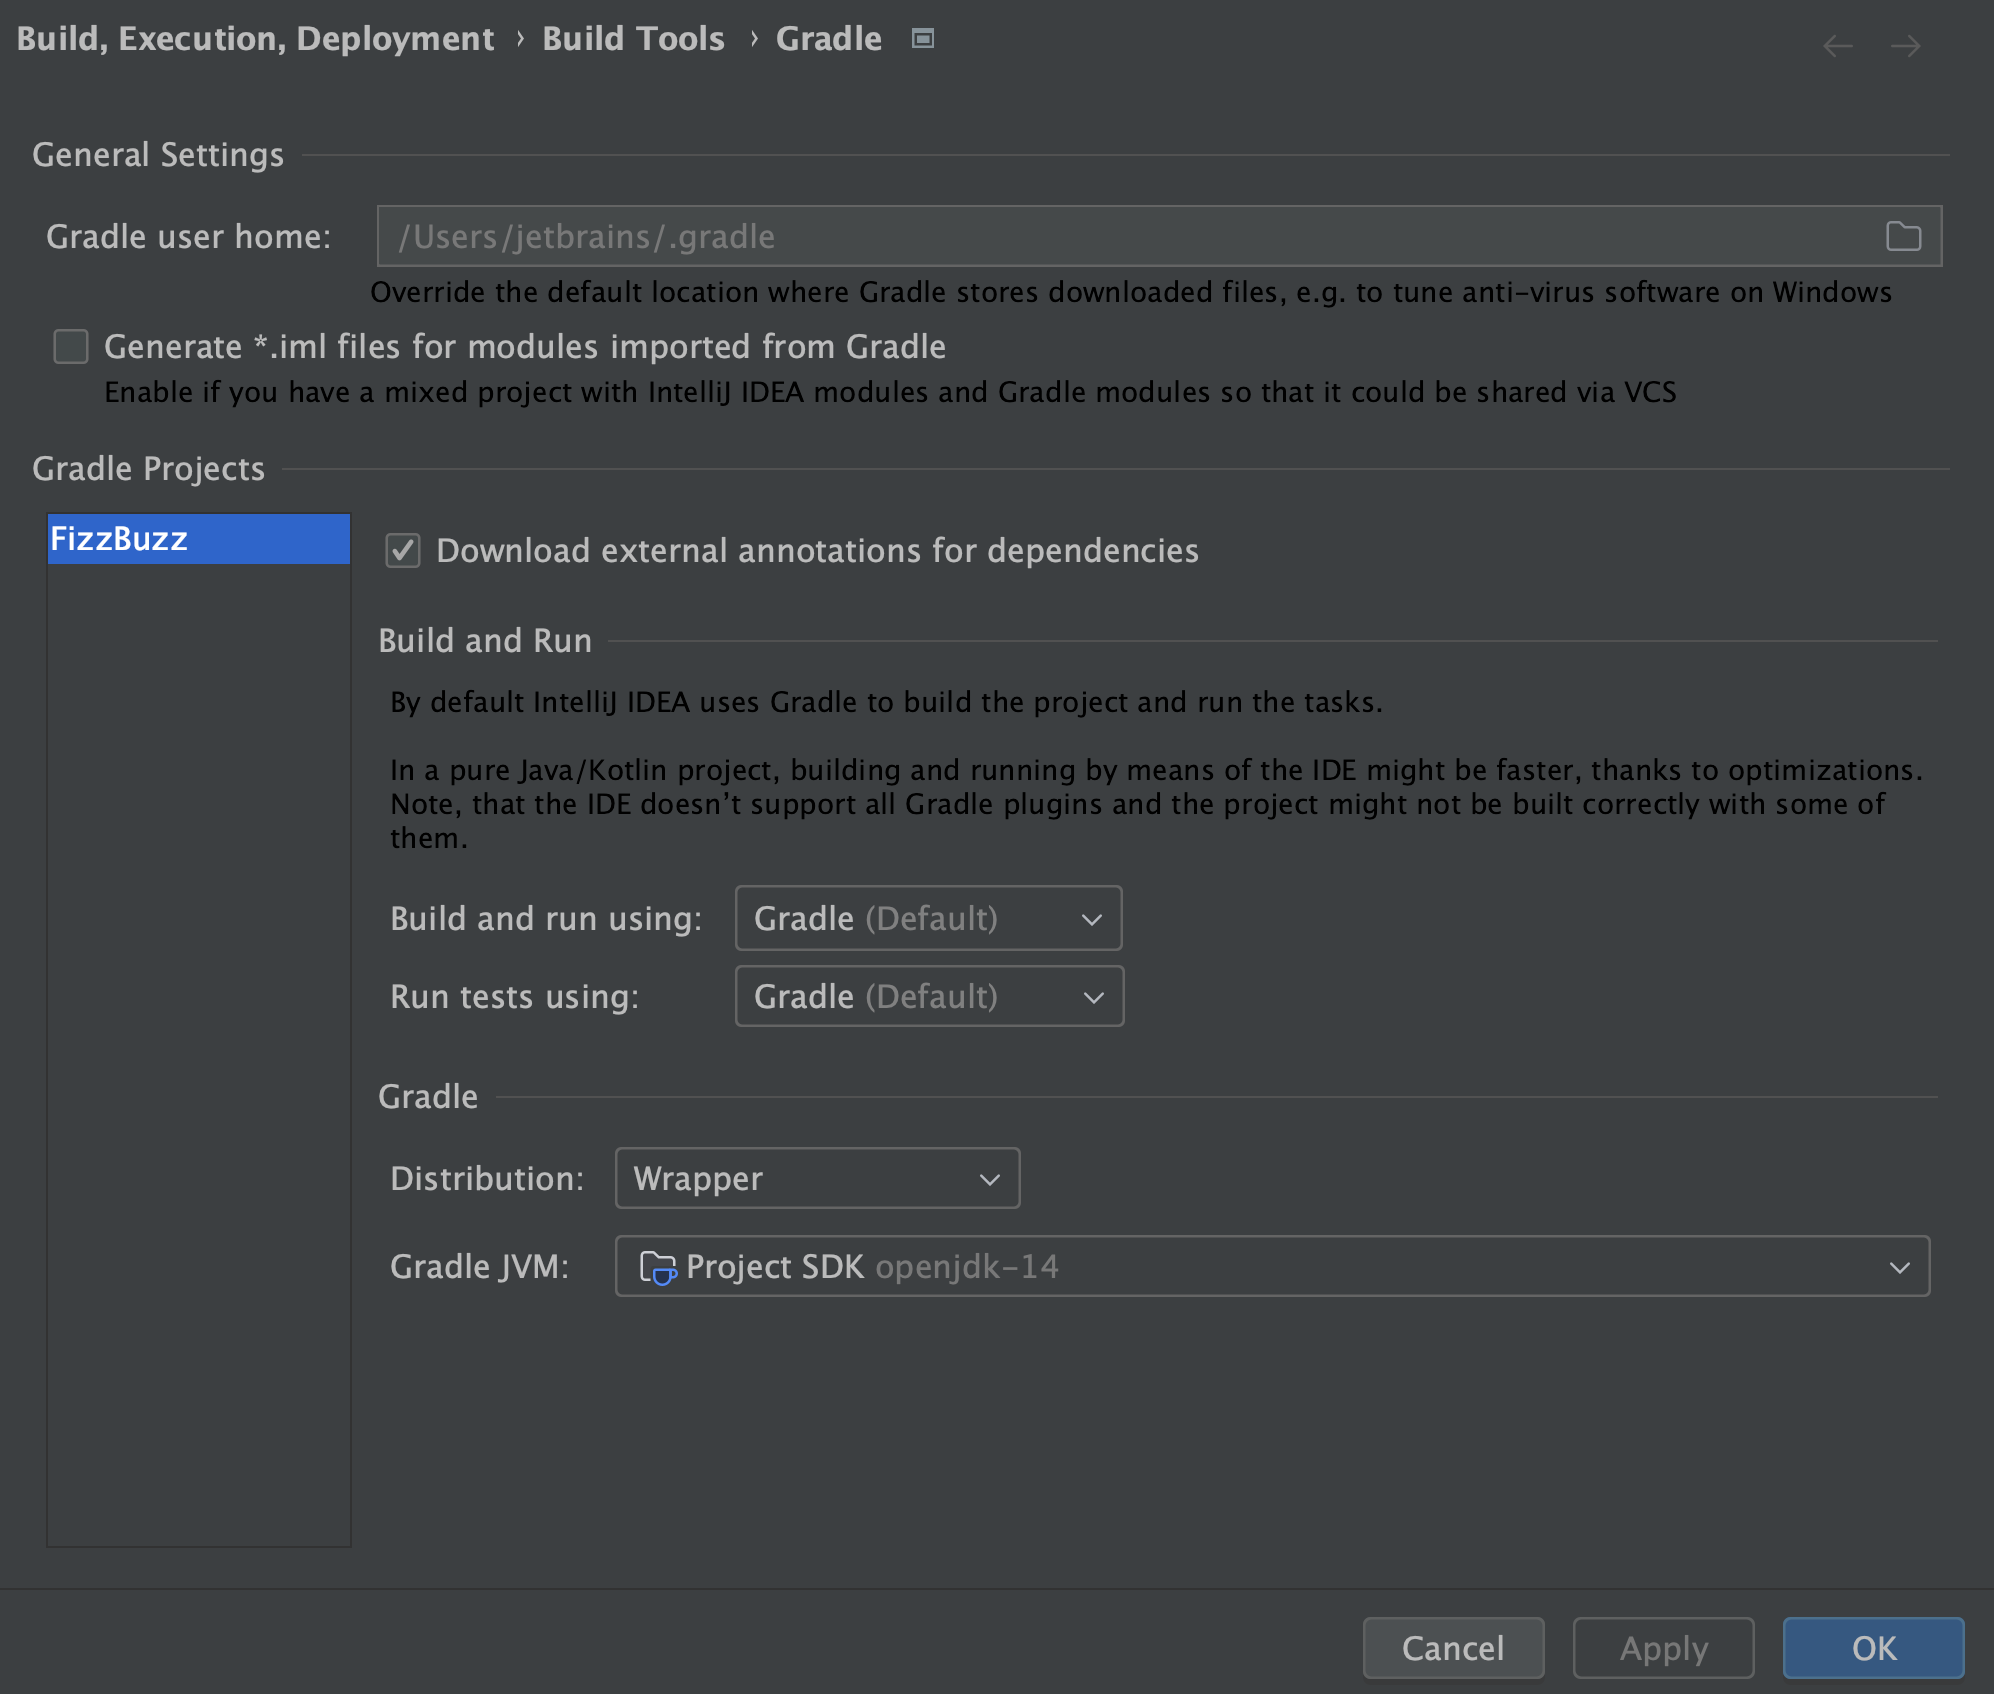Cancel the settings dialog
1994x1694 pixels.
pyautogui.click(x=1453, y=1648)
